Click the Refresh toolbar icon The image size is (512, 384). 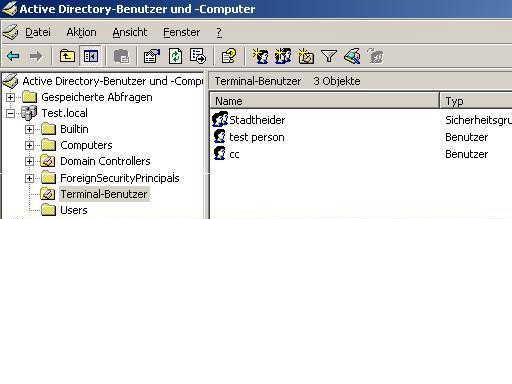175,56
